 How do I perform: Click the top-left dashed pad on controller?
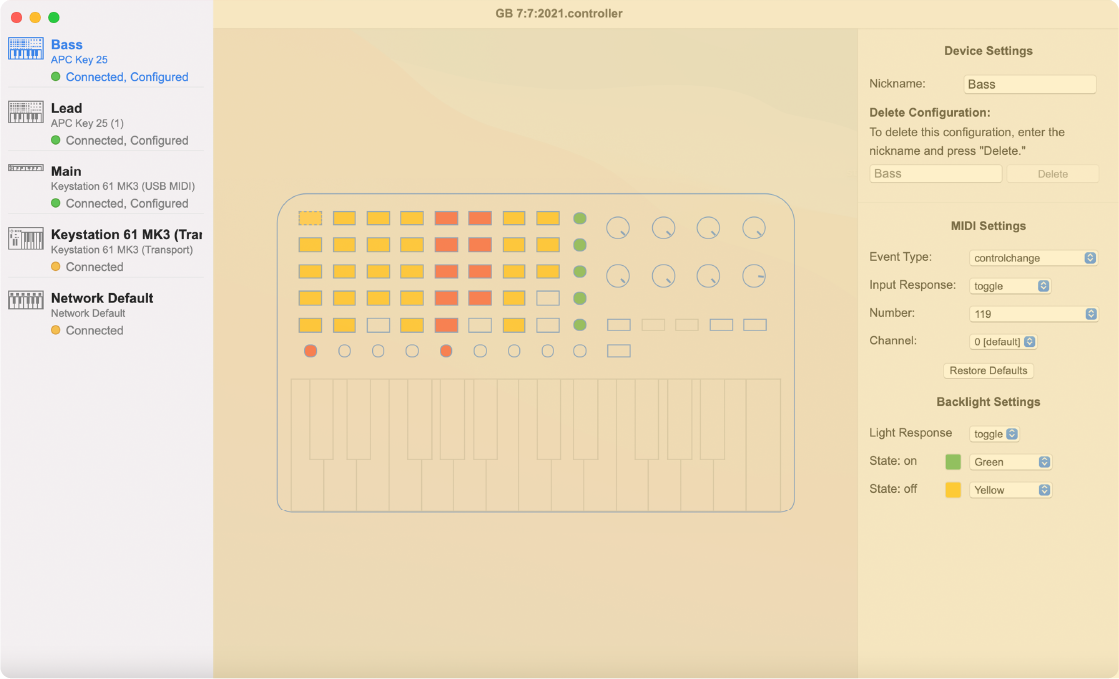pos(310,218)
